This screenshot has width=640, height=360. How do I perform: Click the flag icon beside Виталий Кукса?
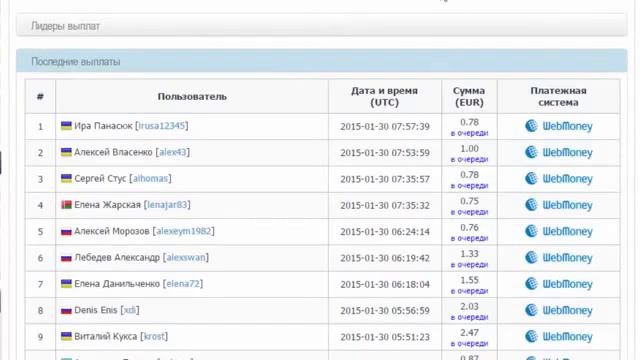(x=66, y=336)
